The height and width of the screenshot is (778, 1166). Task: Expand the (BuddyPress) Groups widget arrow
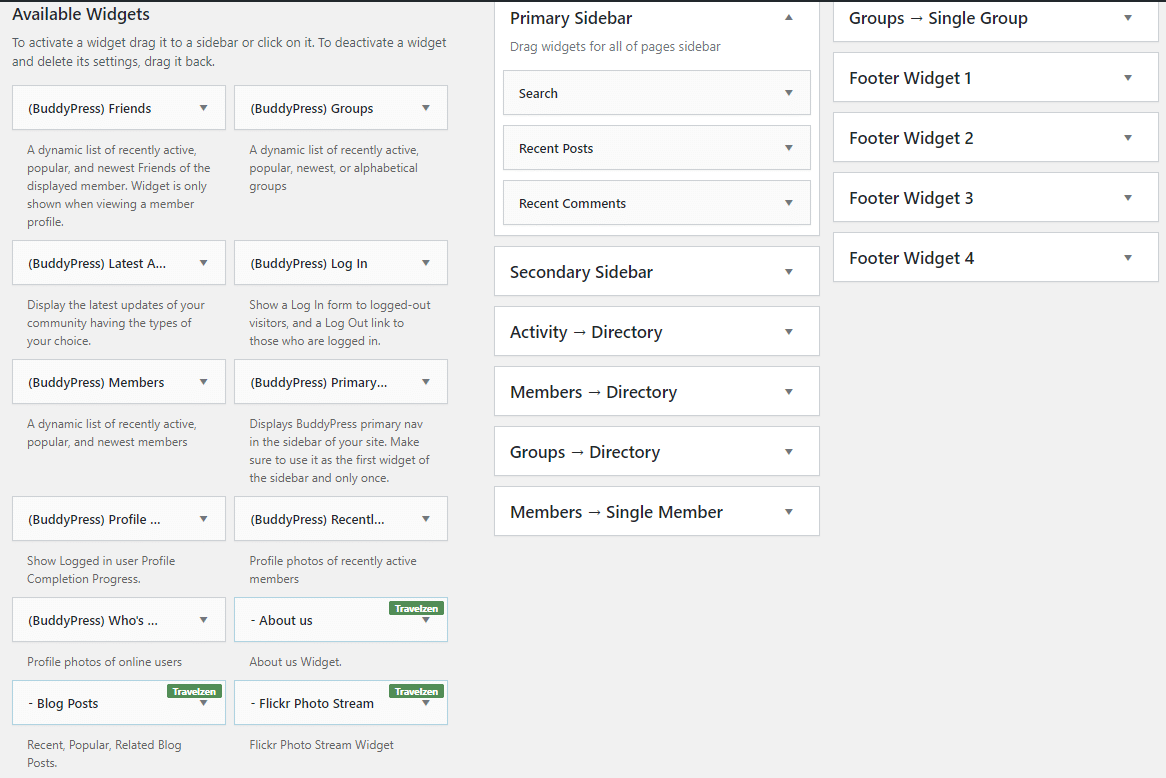coord(425,108)
